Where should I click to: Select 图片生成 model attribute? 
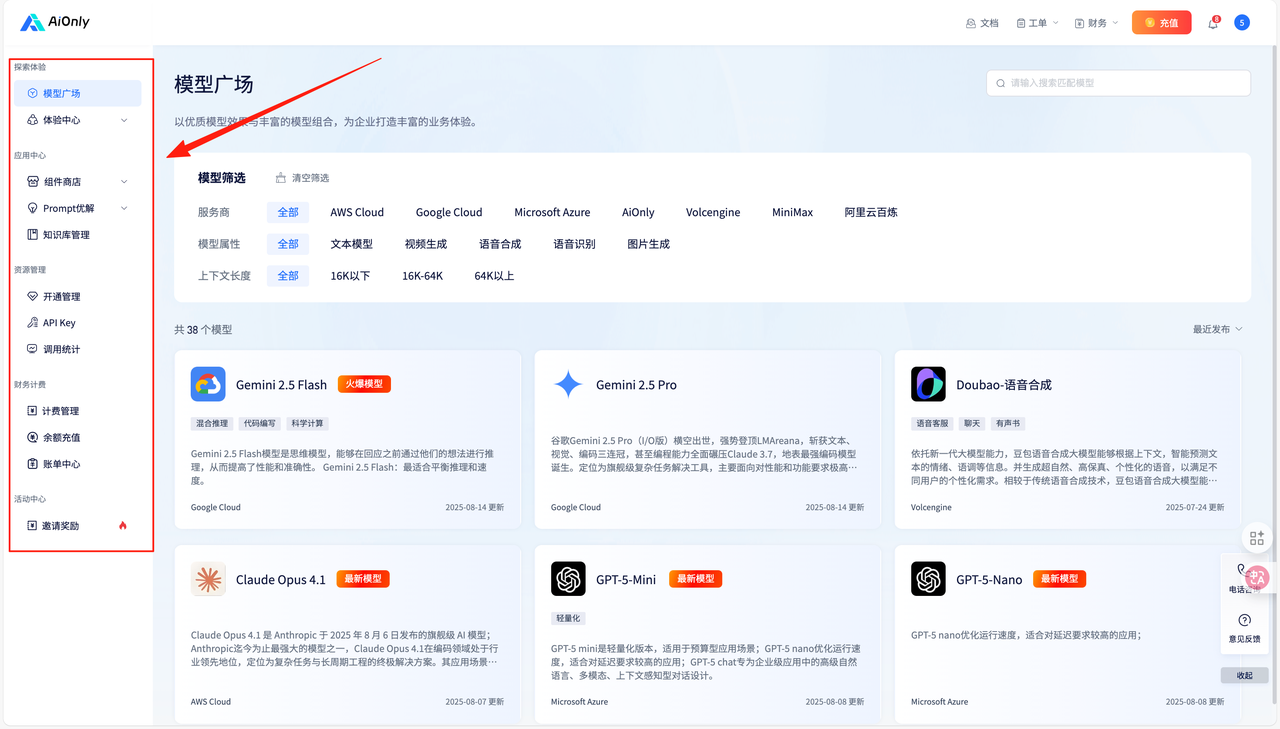648,244
